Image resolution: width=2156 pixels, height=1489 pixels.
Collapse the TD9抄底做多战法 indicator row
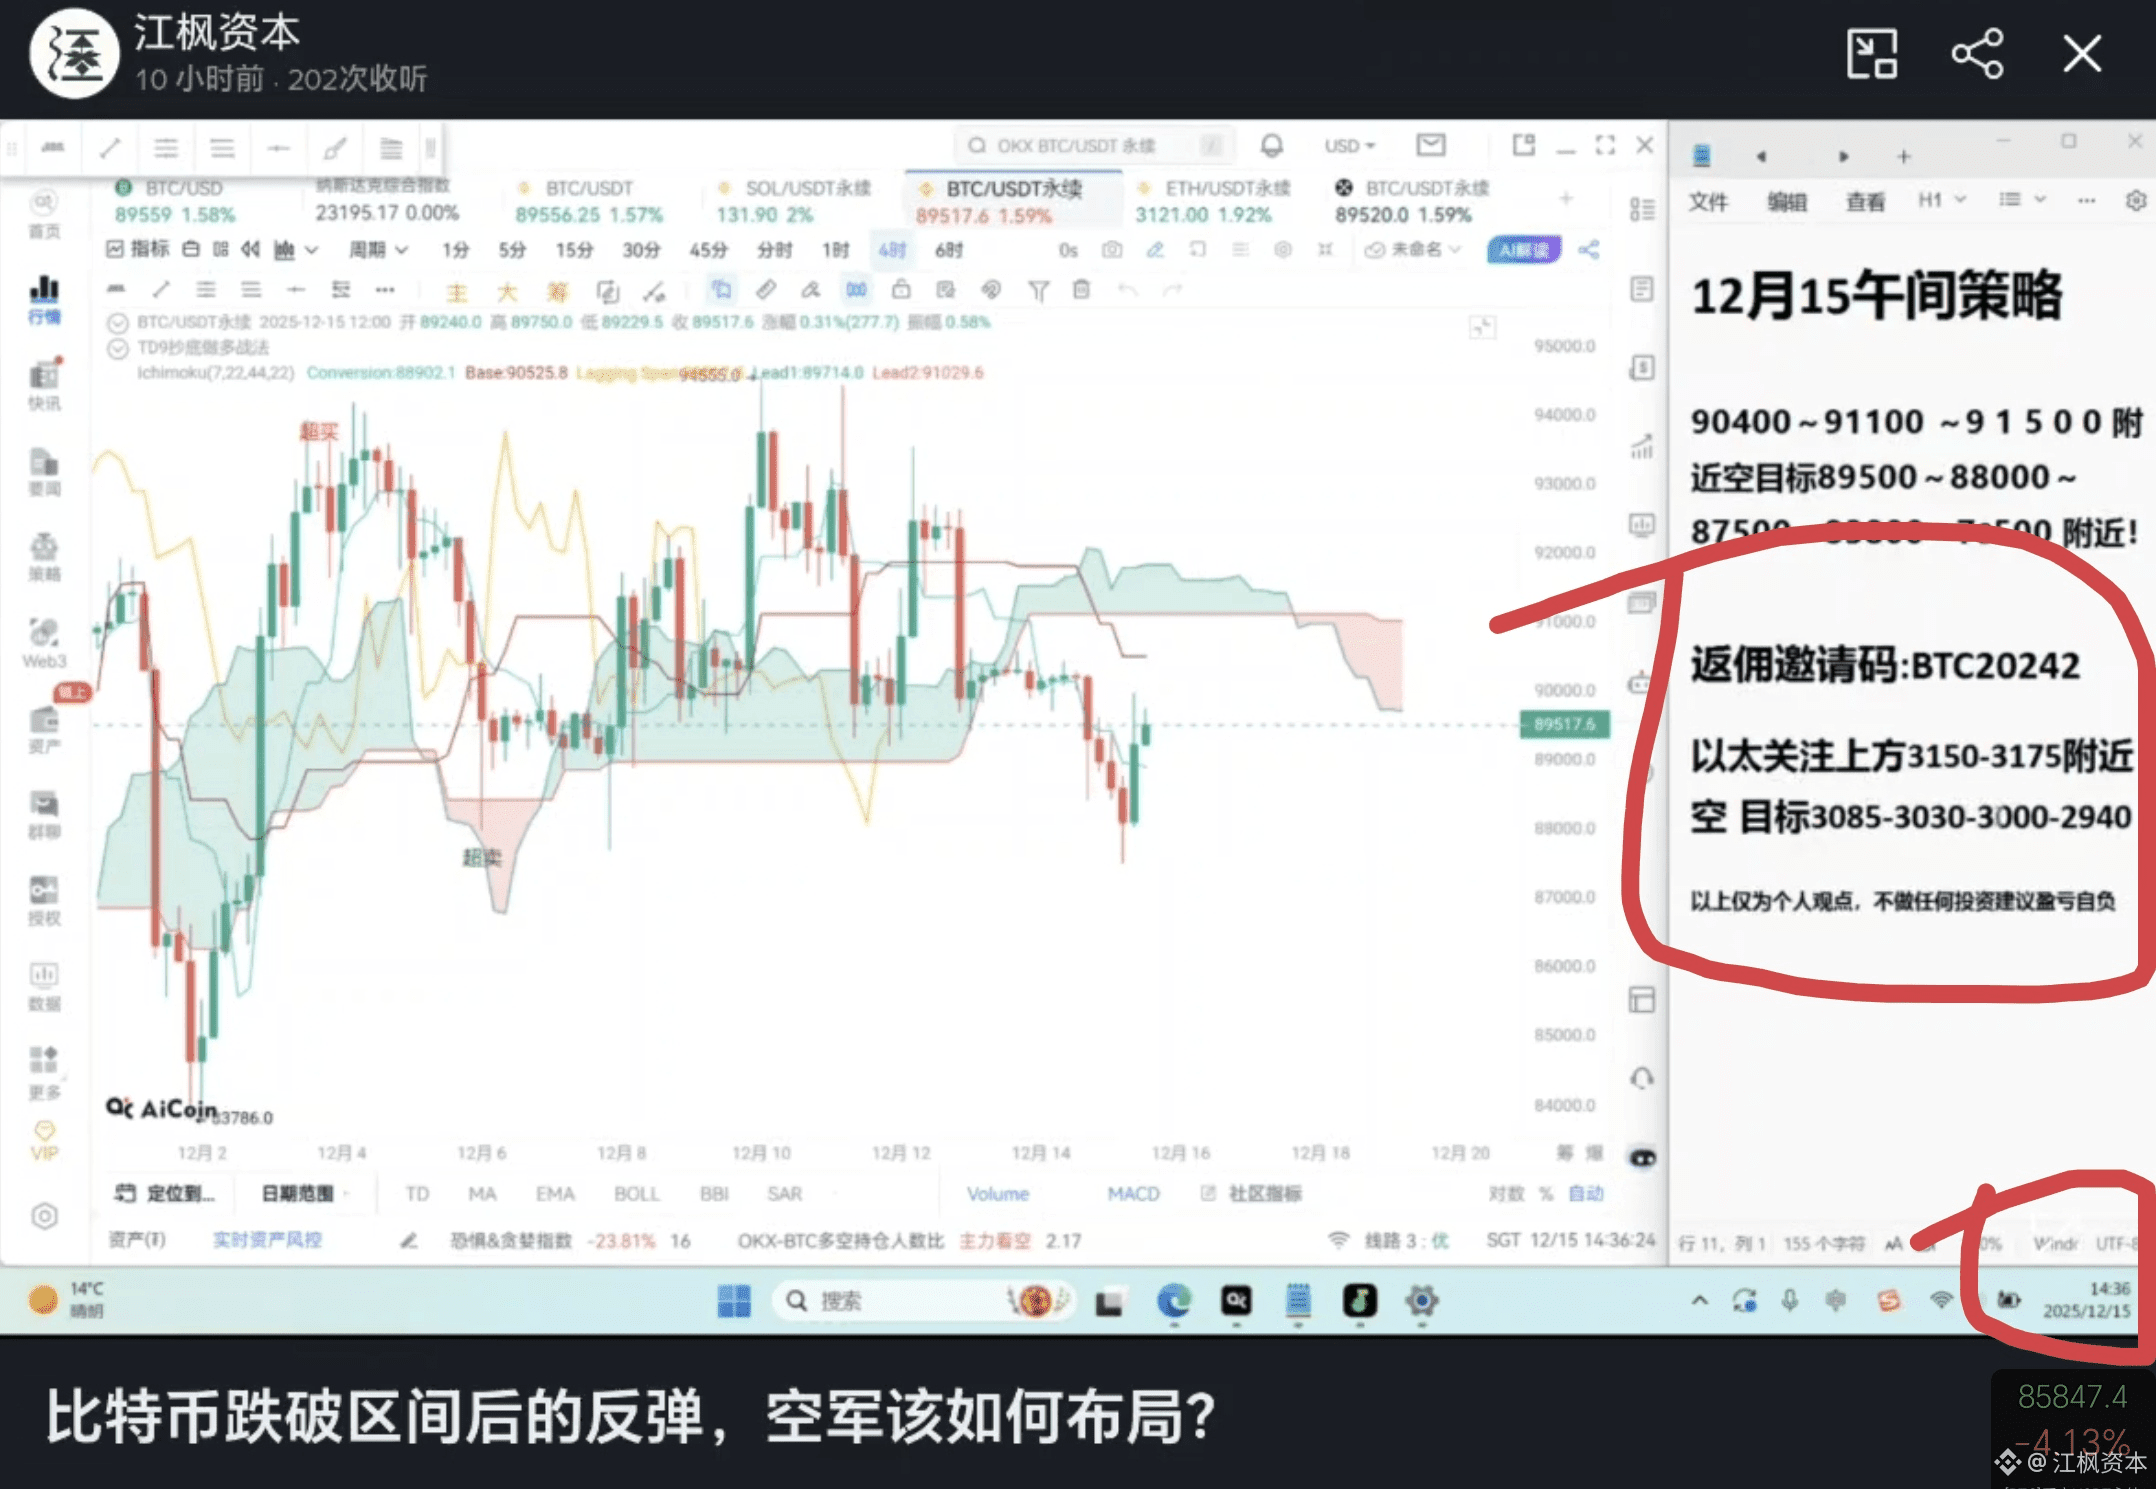118,348
